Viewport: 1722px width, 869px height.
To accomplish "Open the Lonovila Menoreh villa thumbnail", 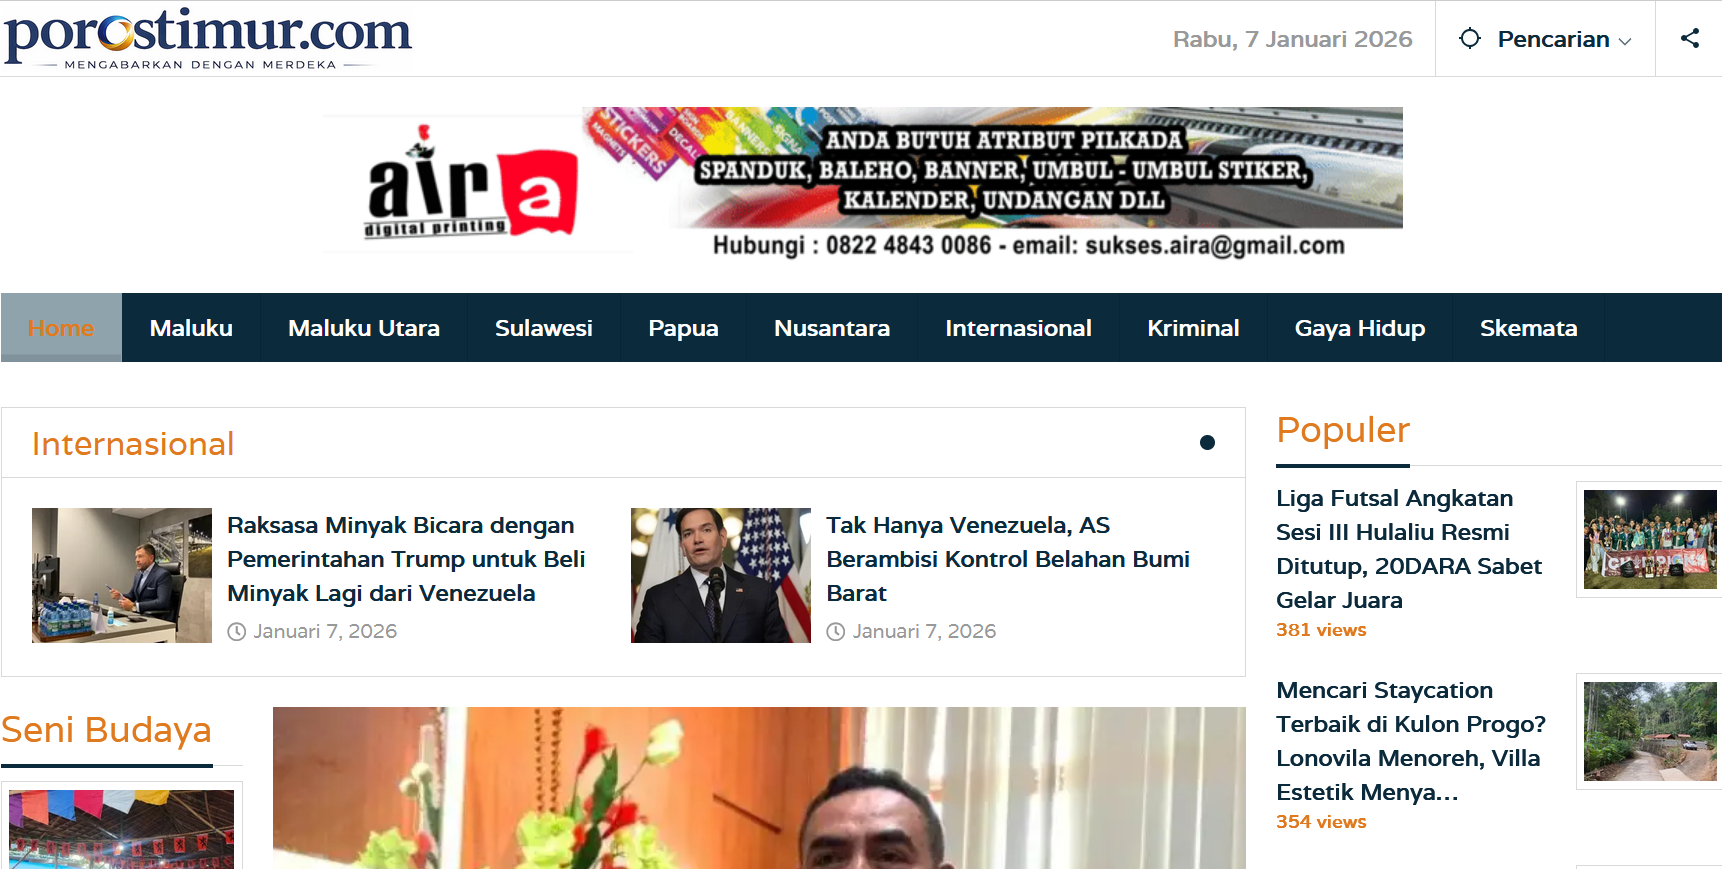I will pyautogui.click(x=1650, y=731).
